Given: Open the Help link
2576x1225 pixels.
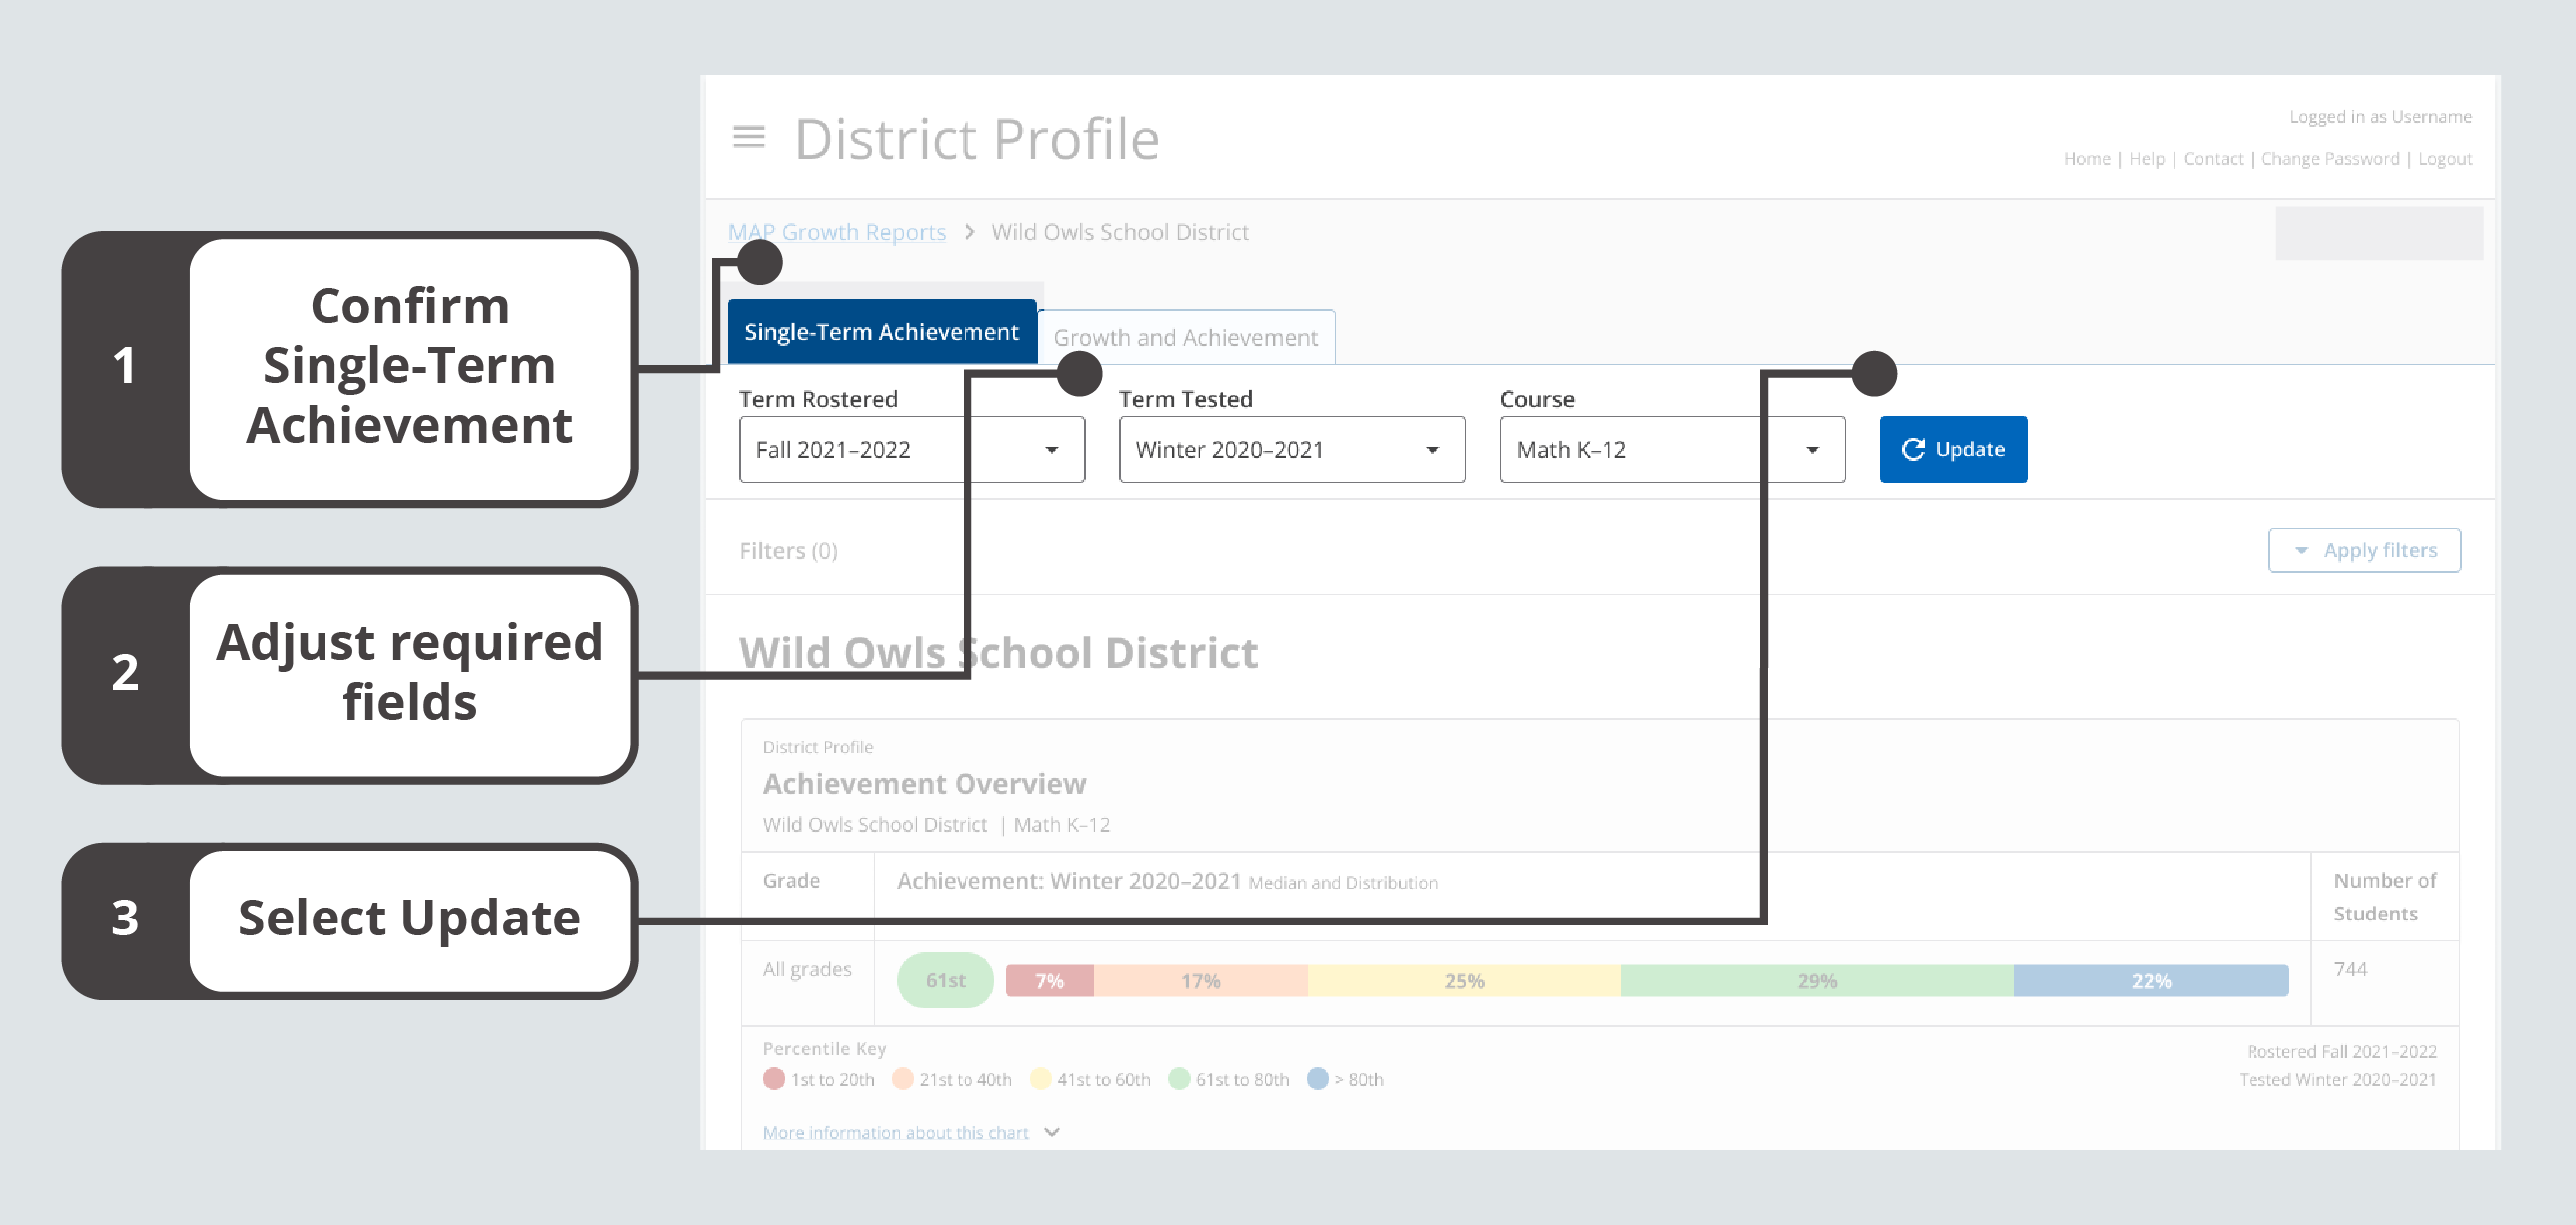Looking at the screenshot, I should click(x=2146, y=158).
